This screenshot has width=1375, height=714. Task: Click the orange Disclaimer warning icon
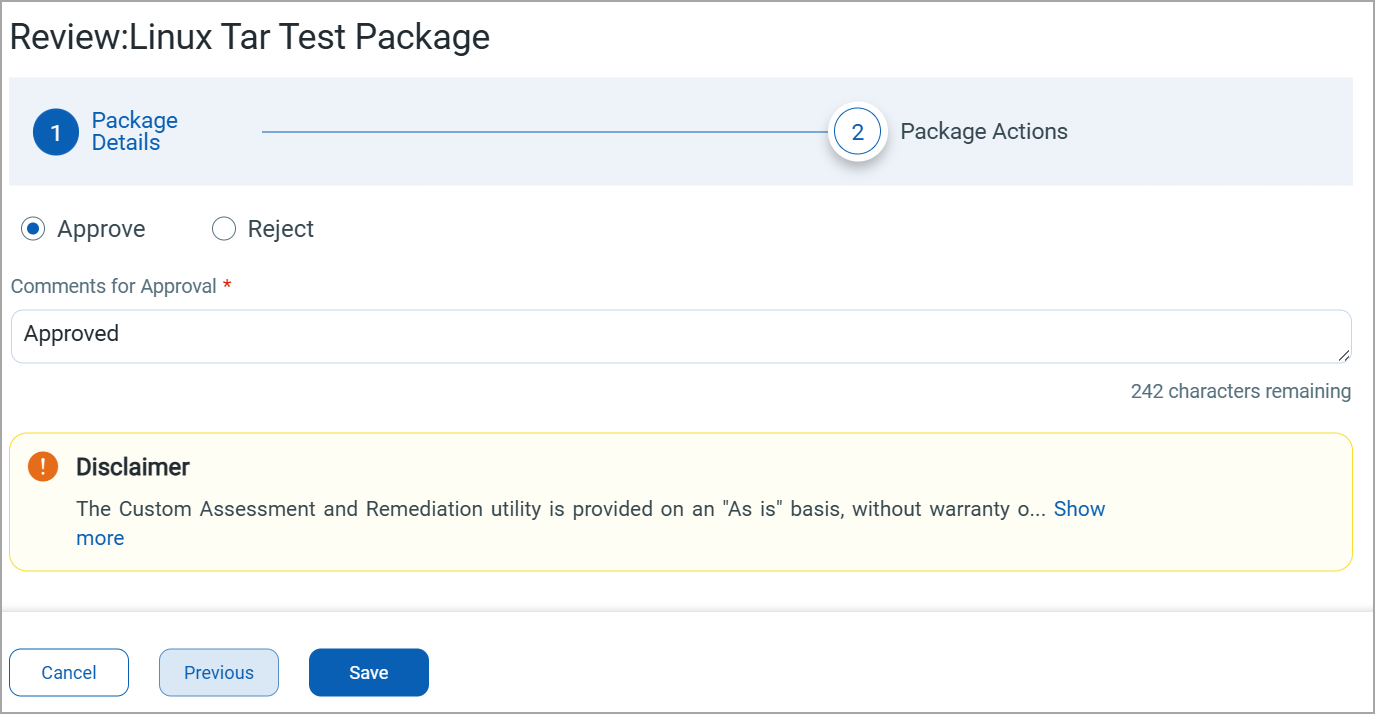click(43, 467)
